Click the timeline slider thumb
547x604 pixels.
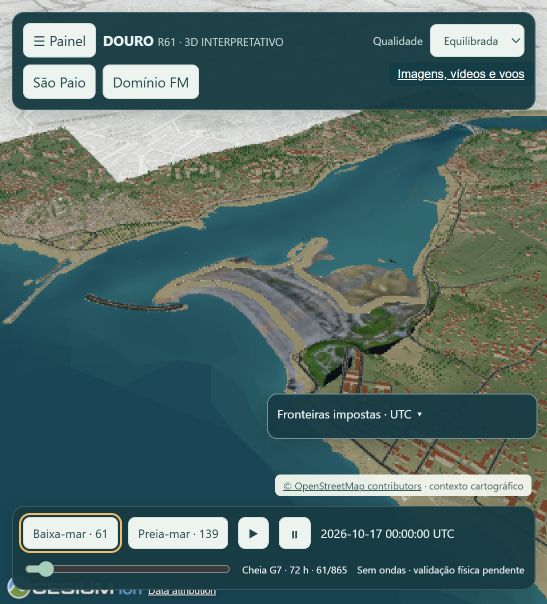click(x=46, y=569)
